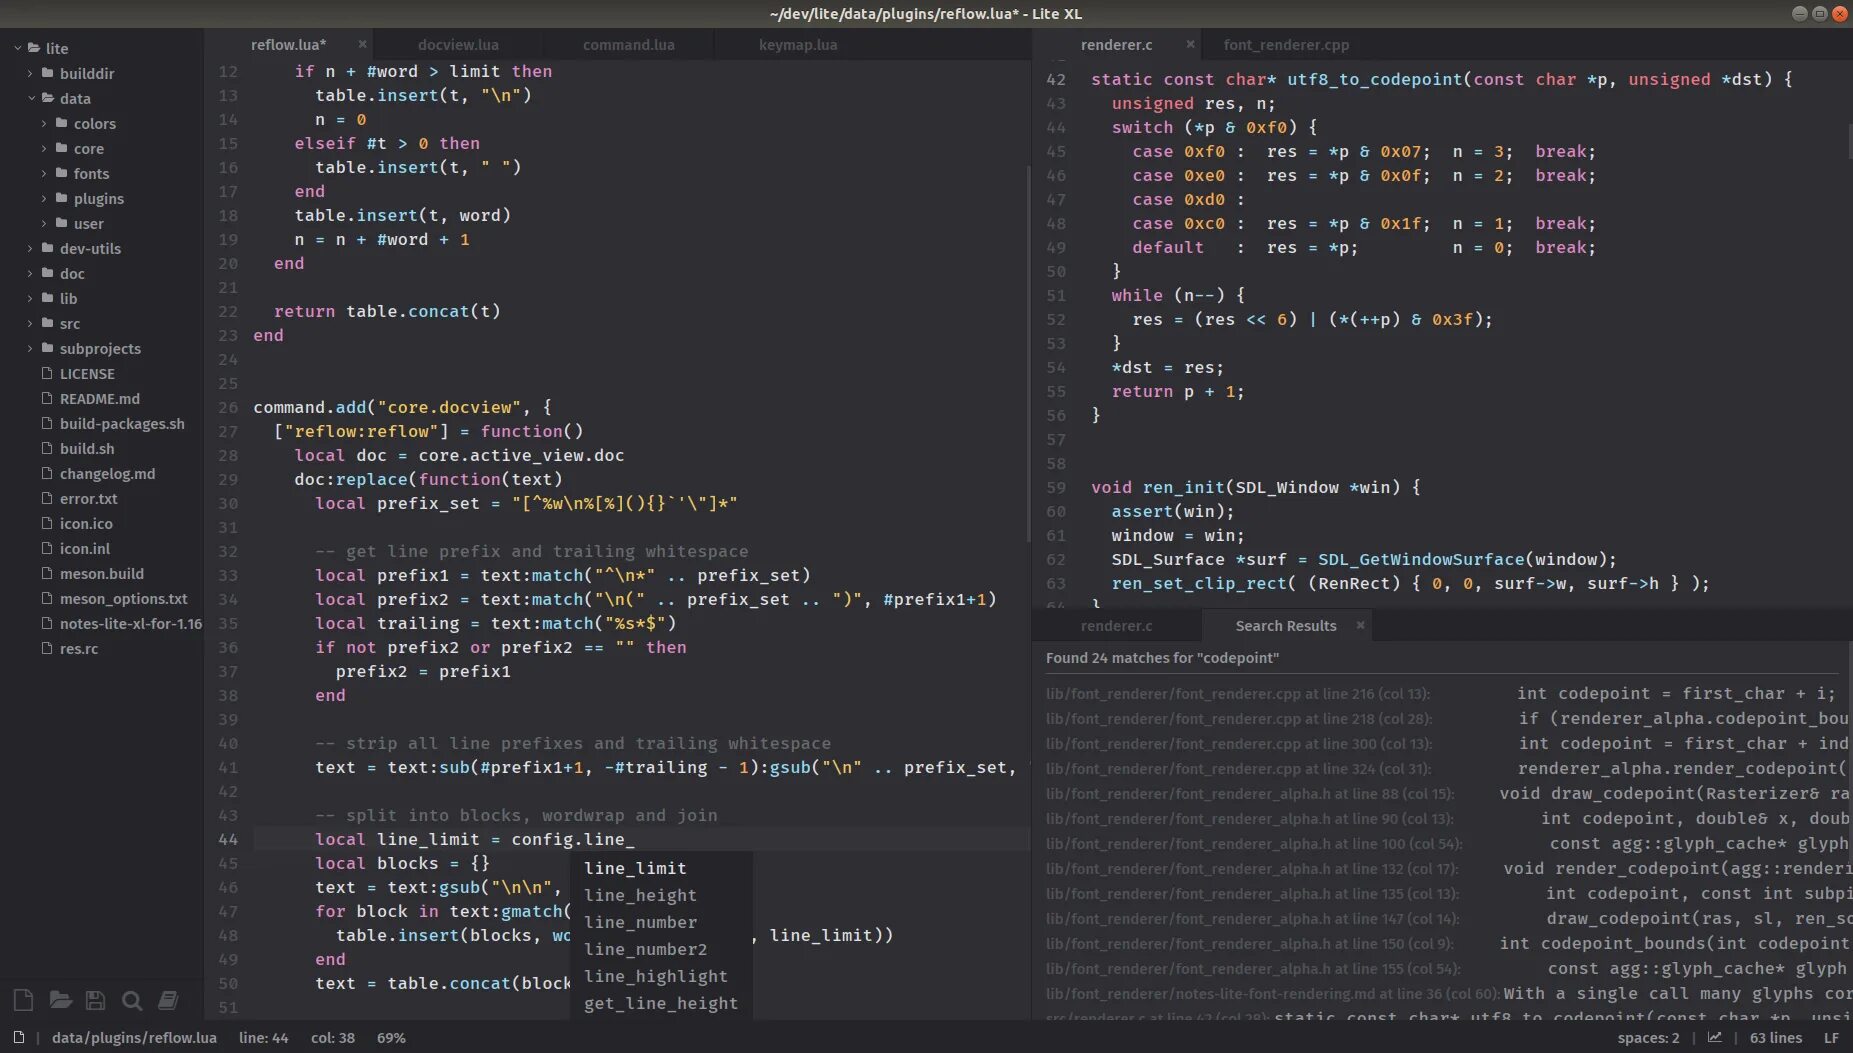1853x1053 pixels.
Task: Open search result notes-lite-font-rendering.md at line 36
Action: click(1443, 993)
